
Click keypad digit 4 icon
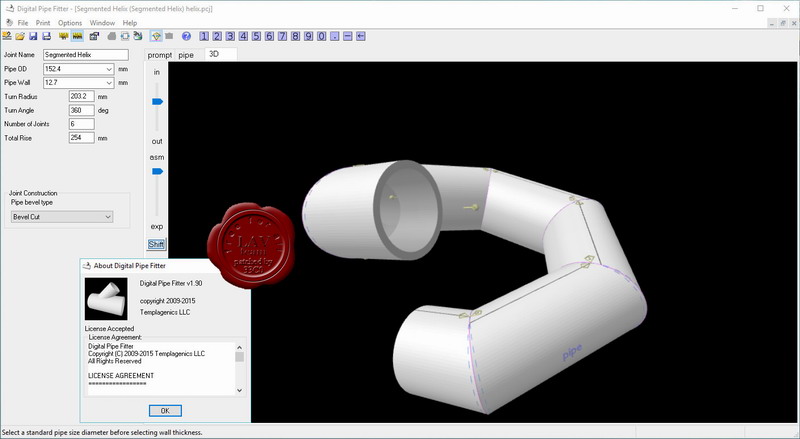[243, 36]
